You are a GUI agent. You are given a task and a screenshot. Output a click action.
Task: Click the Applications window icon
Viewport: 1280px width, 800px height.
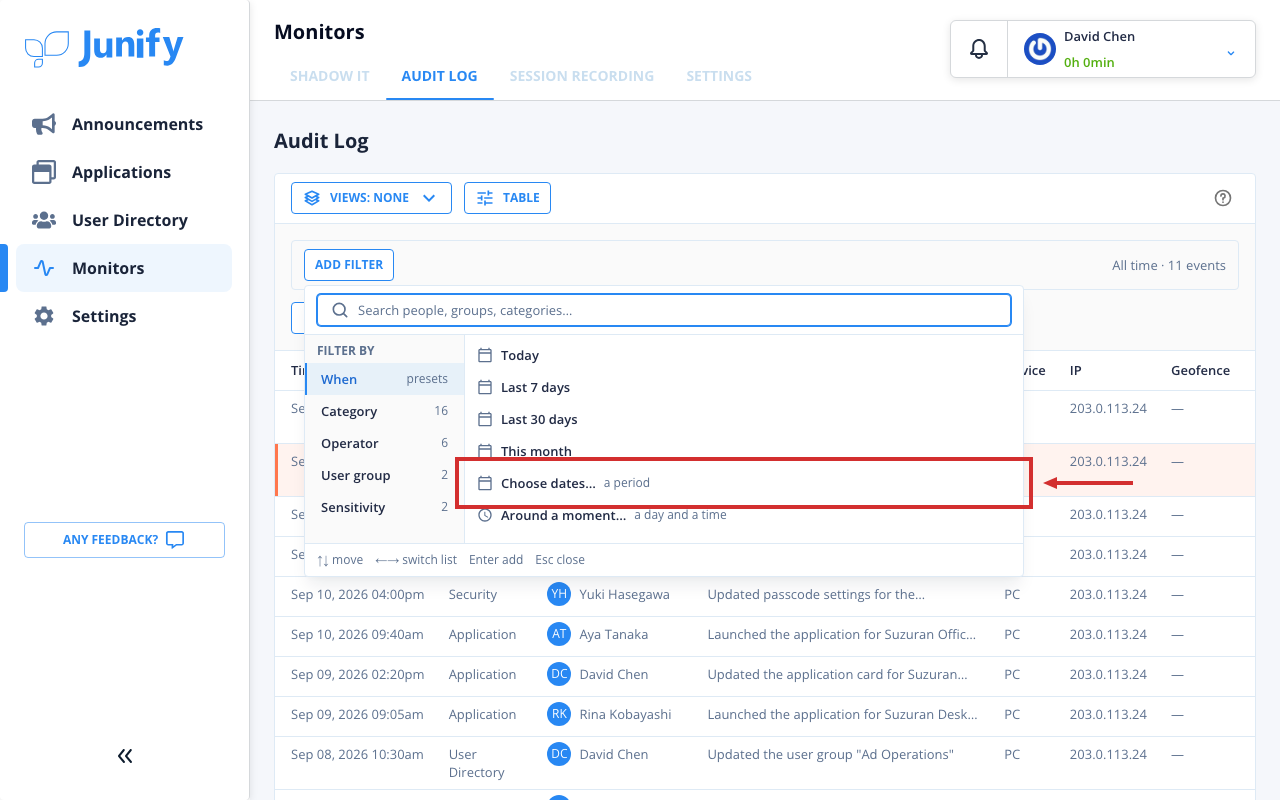[x=44, y=172]
